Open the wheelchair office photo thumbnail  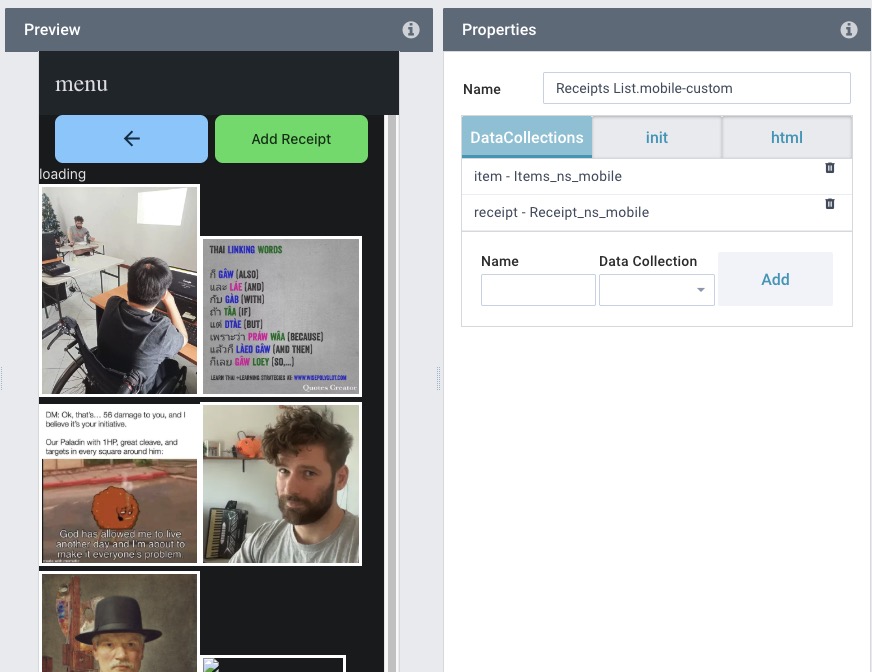pyautogui.click(x=119, y=290)
